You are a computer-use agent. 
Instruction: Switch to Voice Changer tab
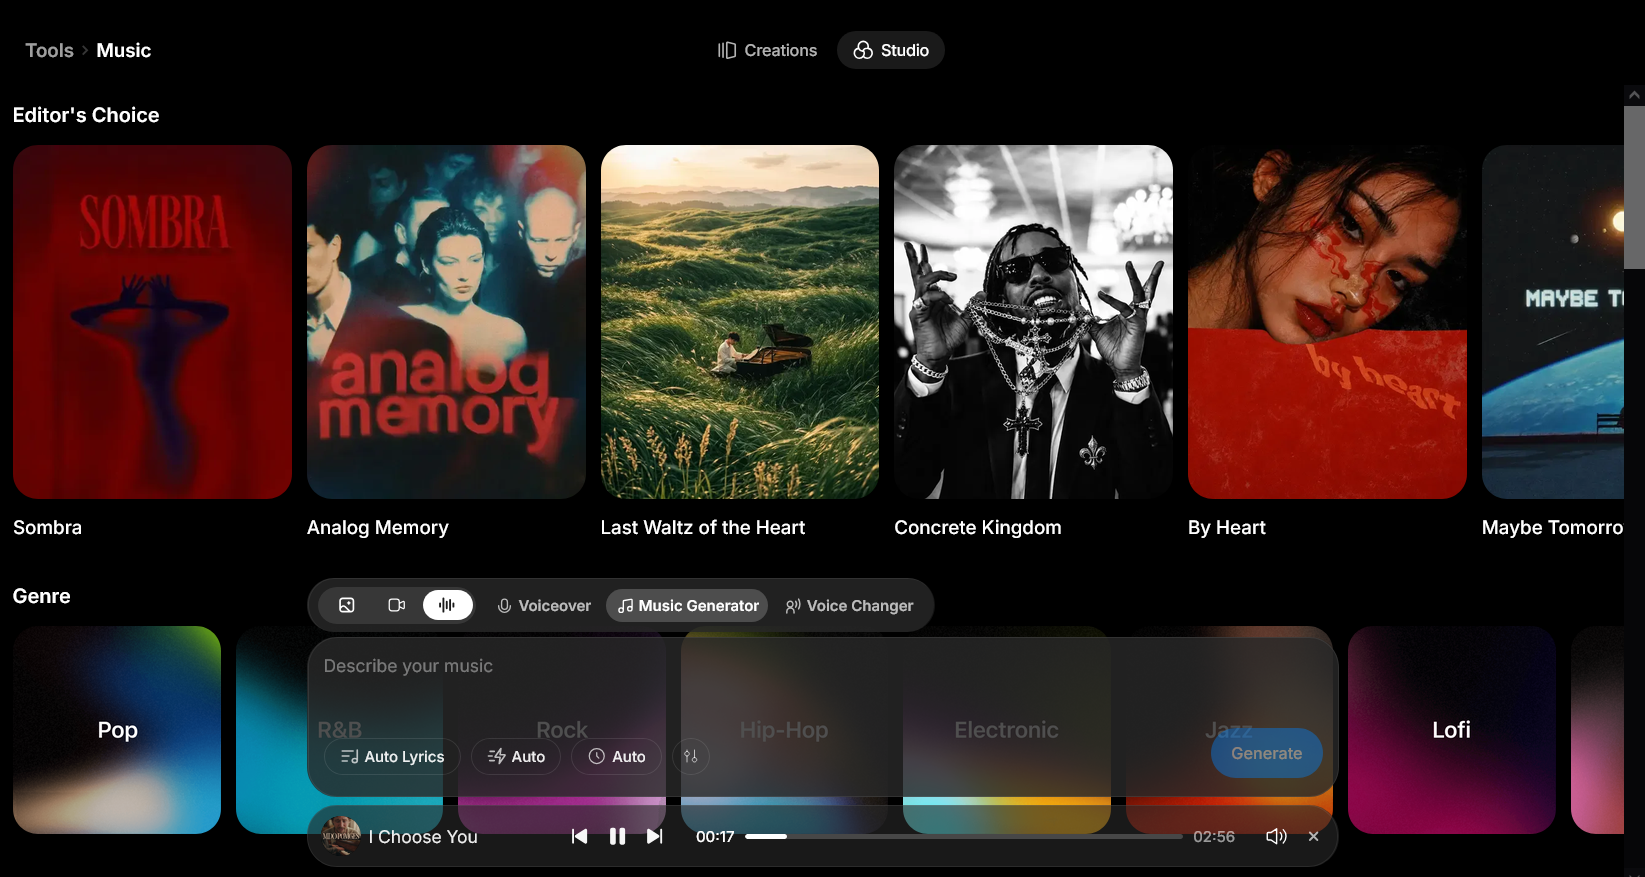point(849,605)
